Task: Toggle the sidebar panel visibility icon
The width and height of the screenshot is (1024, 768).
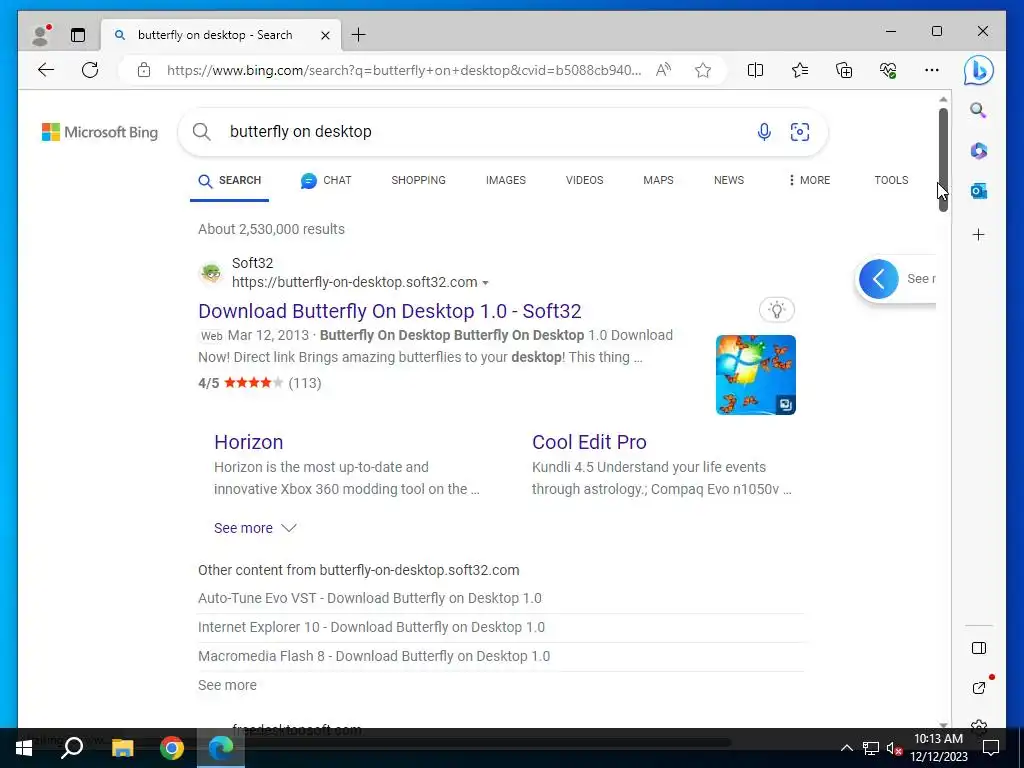Action: [x=978, y=648]
